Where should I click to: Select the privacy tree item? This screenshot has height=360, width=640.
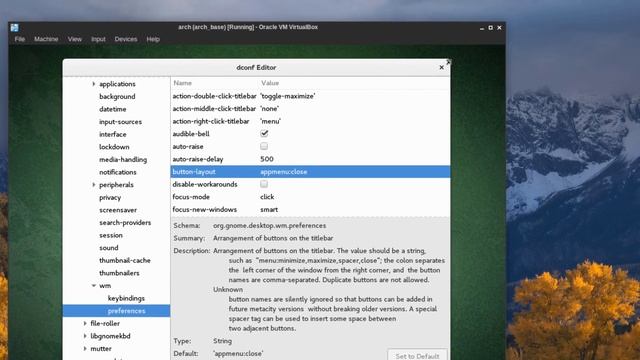point(110,198)
